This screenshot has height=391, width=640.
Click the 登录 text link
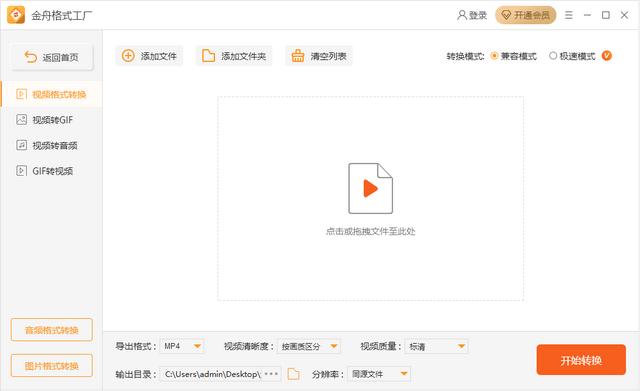478,15
